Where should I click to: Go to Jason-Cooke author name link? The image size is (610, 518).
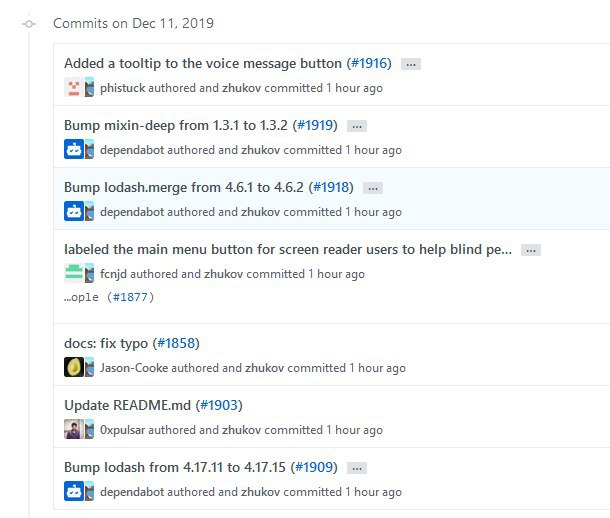134,368
